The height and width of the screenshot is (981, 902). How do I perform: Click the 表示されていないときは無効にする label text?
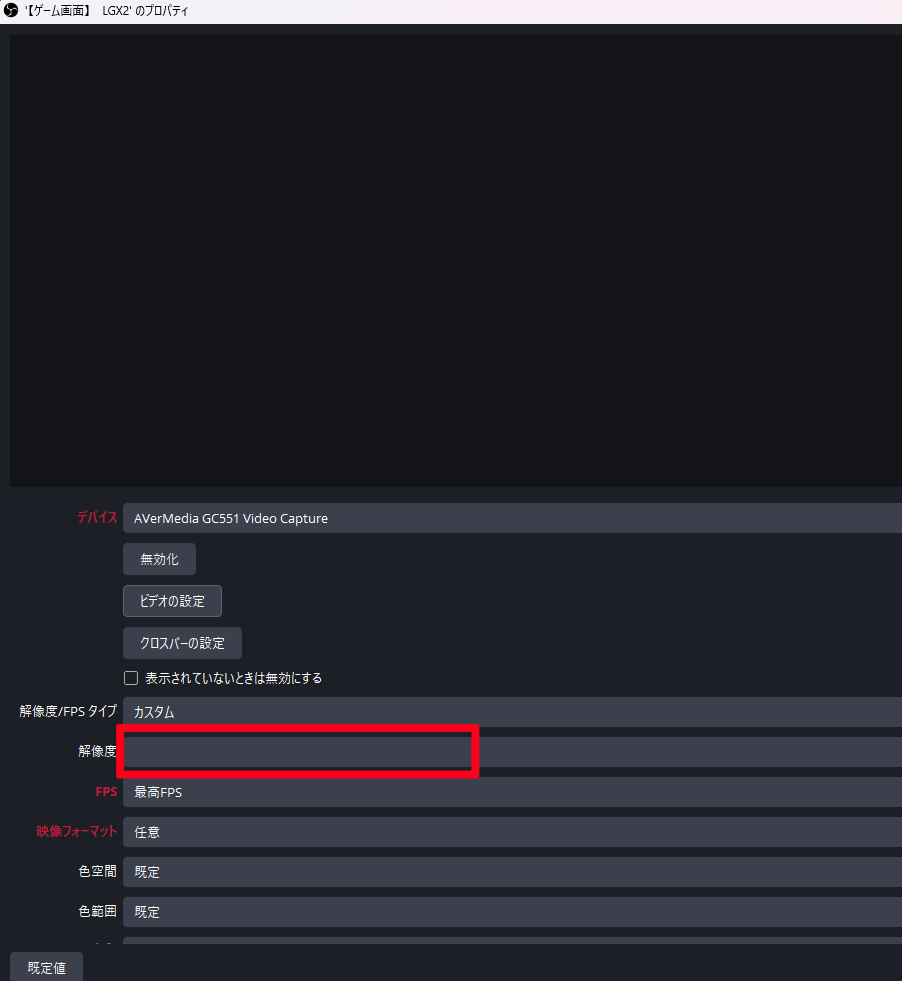[x=233, y=678]
